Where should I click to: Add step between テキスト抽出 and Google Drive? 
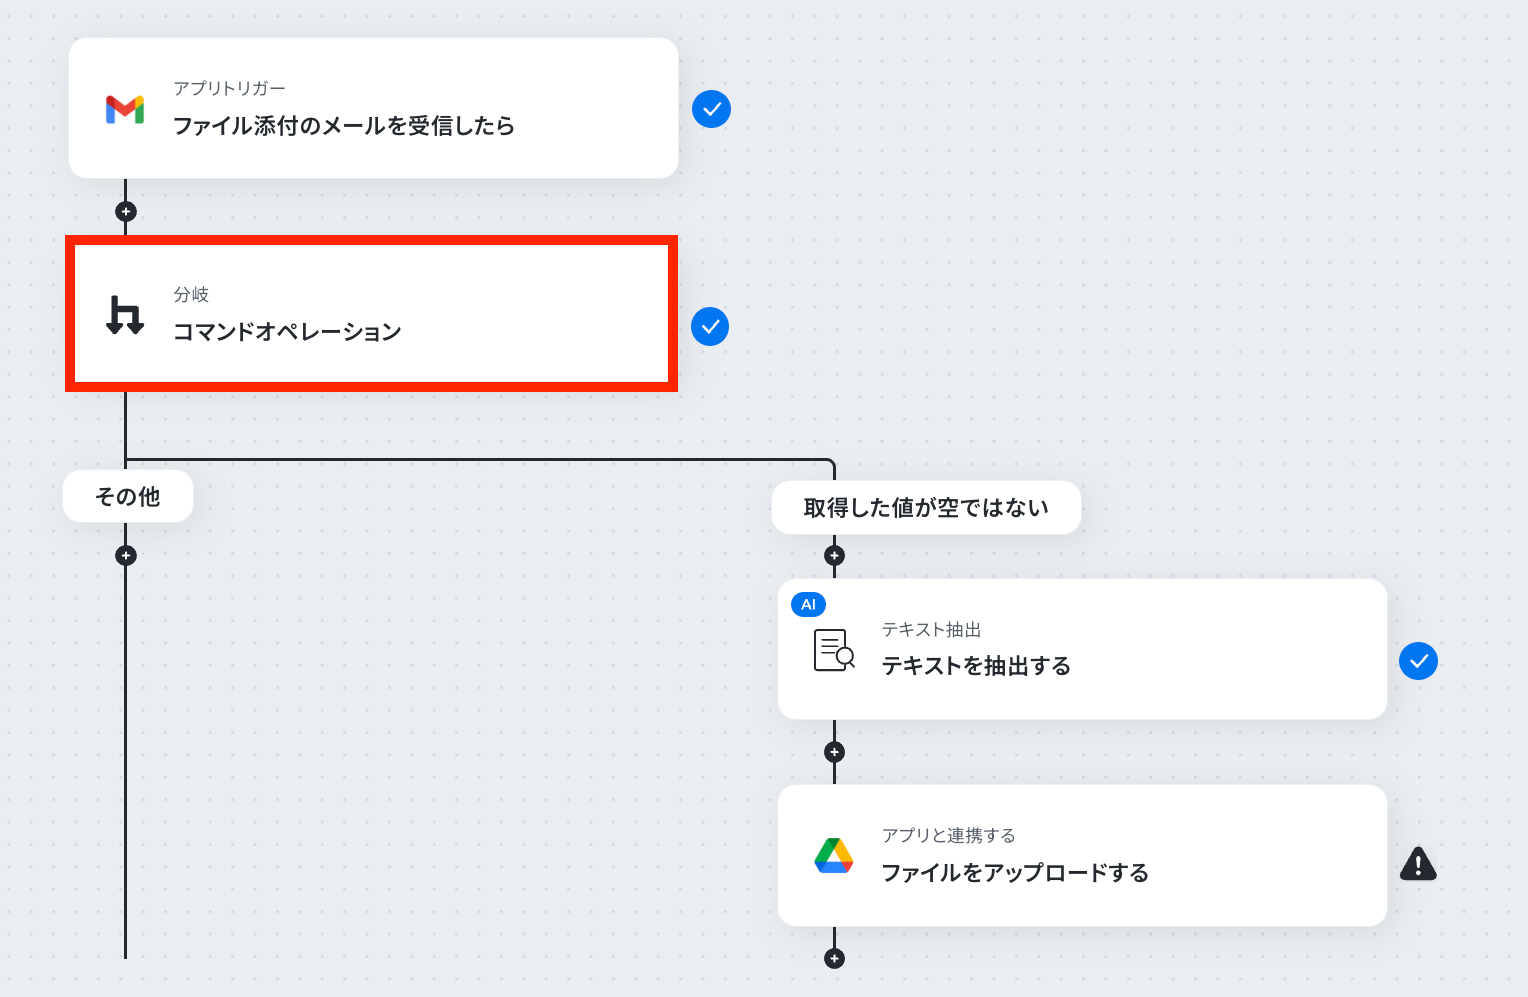point(834,752)
